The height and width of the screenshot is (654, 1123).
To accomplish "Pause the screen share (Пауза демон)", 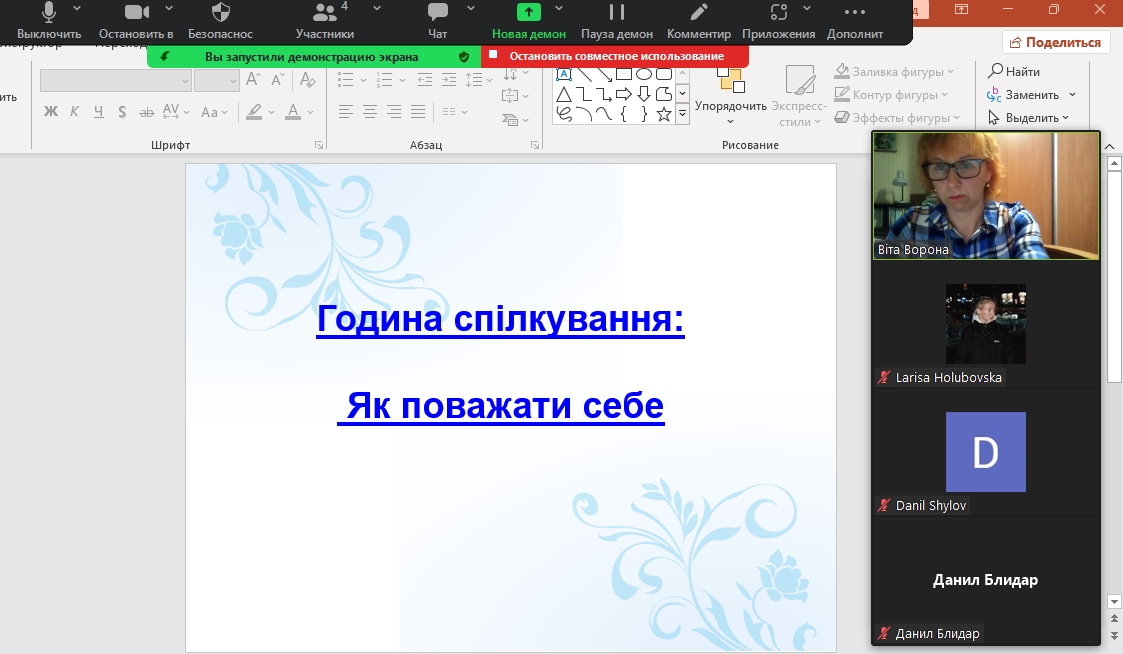I will 617,21.
